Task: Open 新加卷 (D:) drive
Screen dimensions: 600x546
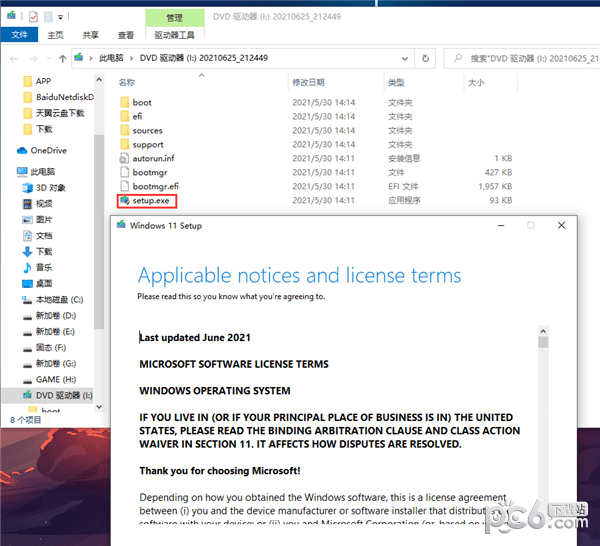Action: pyautogui.click(x=49, y=316)
